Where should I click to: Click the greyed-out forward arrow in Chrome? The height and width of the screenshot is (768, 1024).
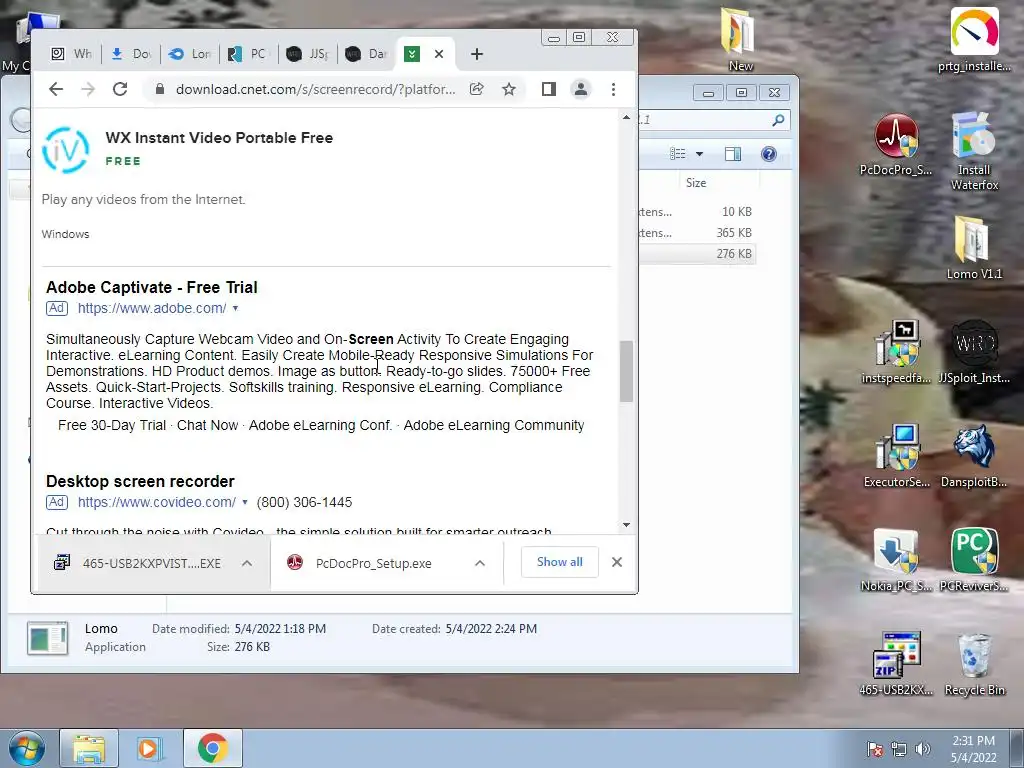coord(88,89)
